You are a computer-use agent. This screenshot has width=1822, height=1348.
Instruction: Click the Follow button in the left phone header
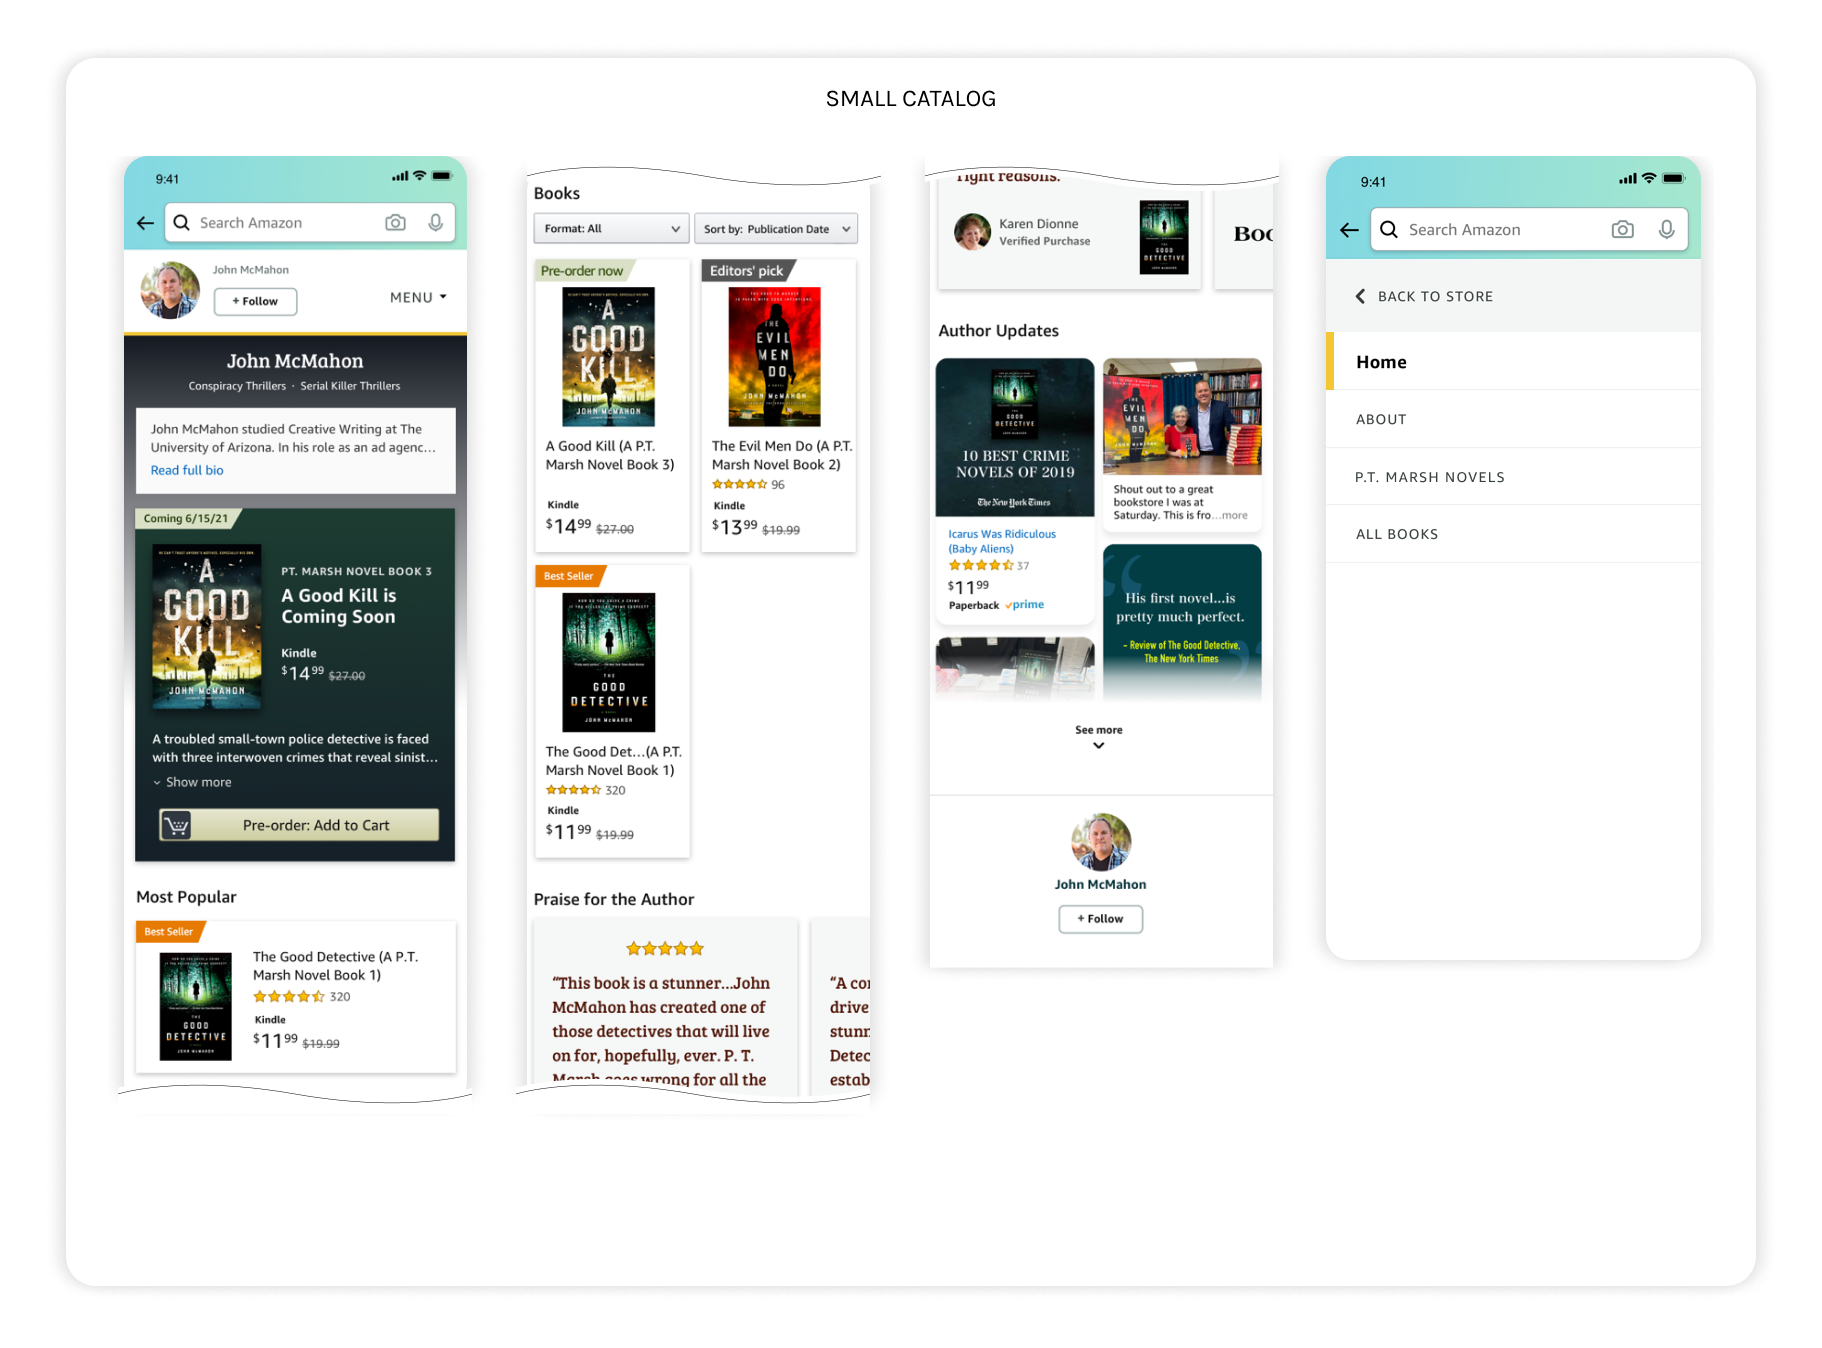coord(255,301)
